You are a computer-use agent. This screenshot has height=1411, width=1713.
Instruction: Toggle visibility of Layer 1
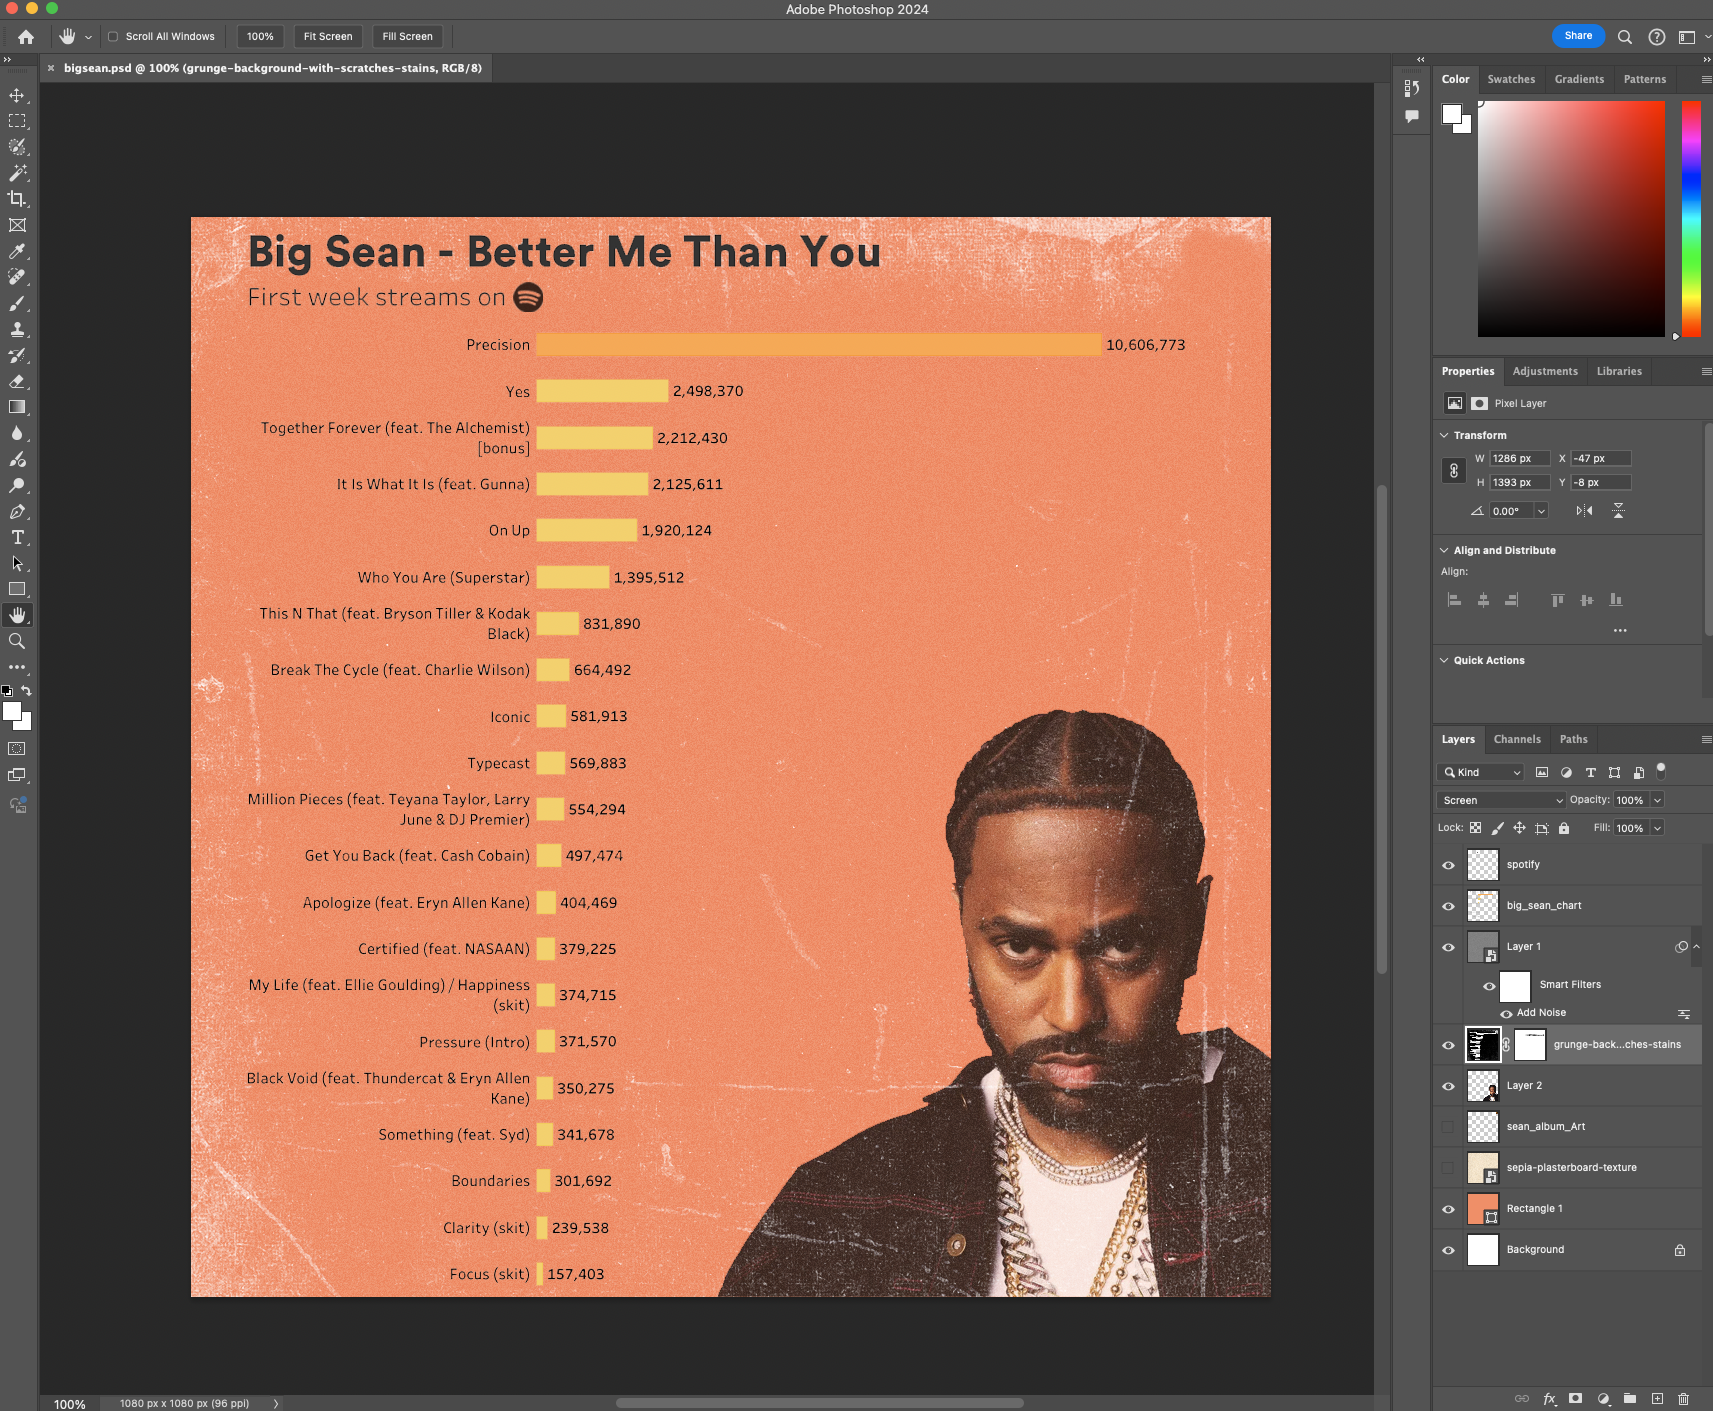point(1448,947)
